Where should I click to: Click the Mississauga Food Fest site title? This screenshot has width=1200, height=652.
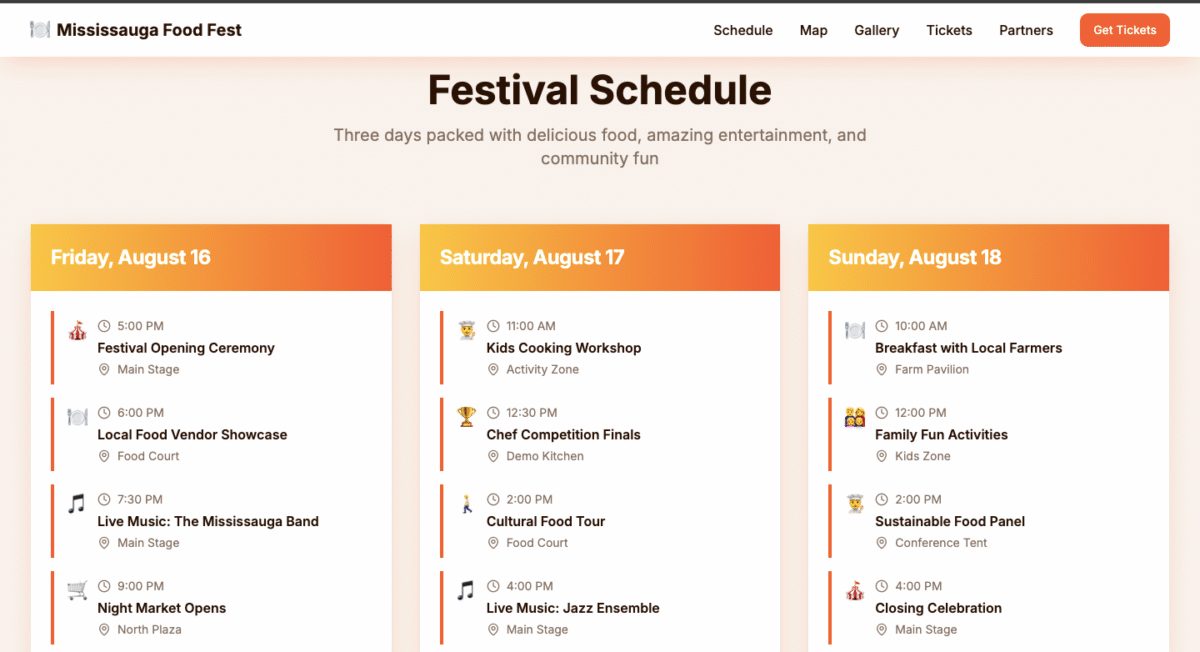[149, 30]
